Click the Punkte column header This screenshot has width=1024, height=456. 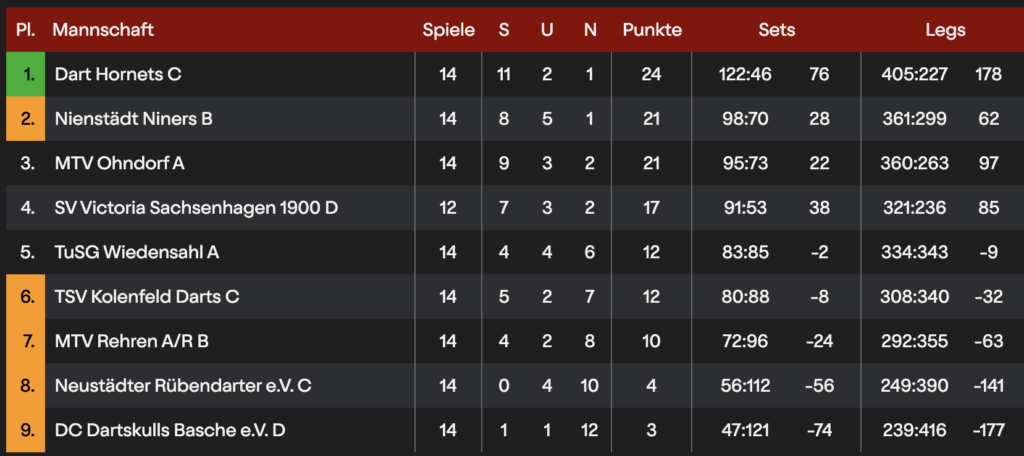coord(652,30)
